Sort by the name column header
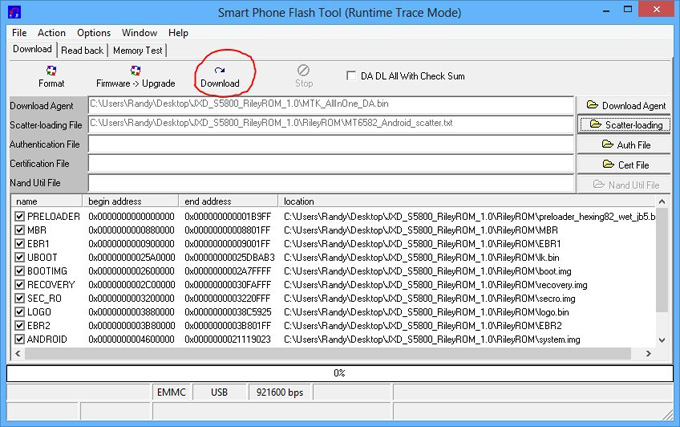 click(46, 201)
